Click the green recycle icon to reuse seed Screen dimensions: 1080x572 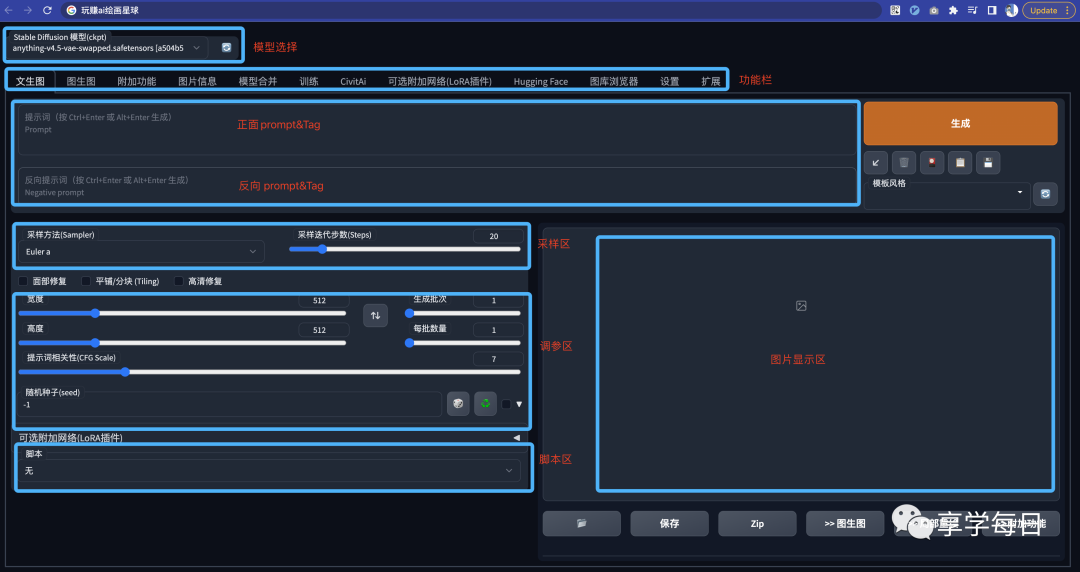[486, 404]
